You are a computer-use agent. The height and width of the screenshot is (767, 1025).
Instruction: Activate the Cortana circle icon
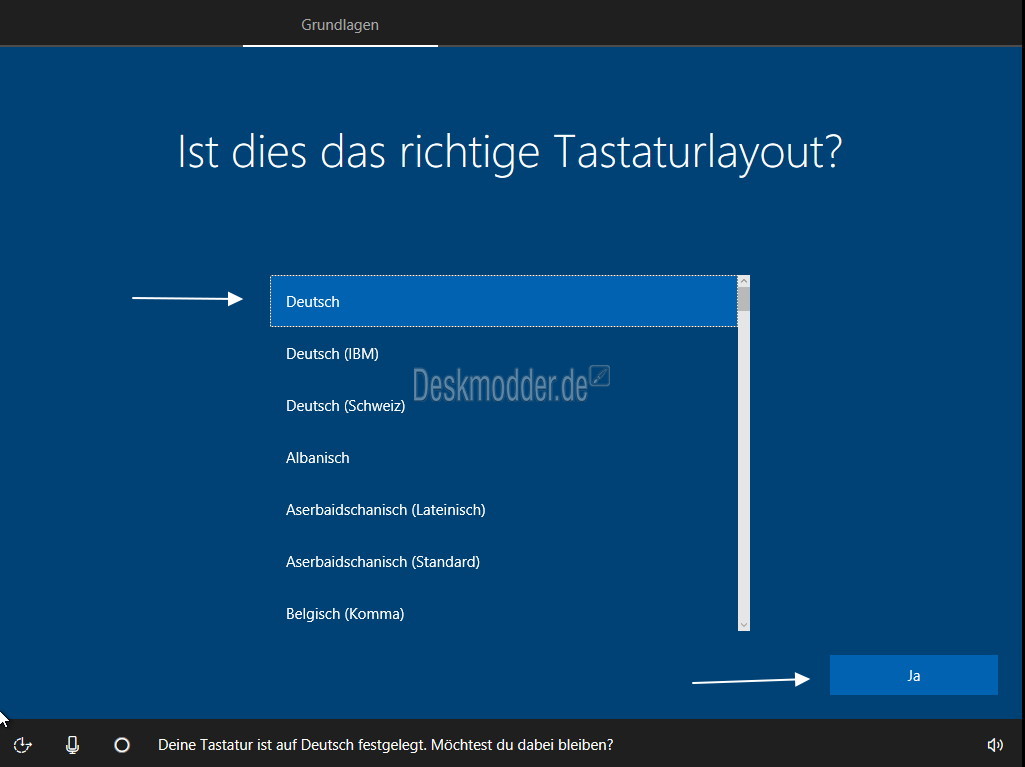point(122,745)
